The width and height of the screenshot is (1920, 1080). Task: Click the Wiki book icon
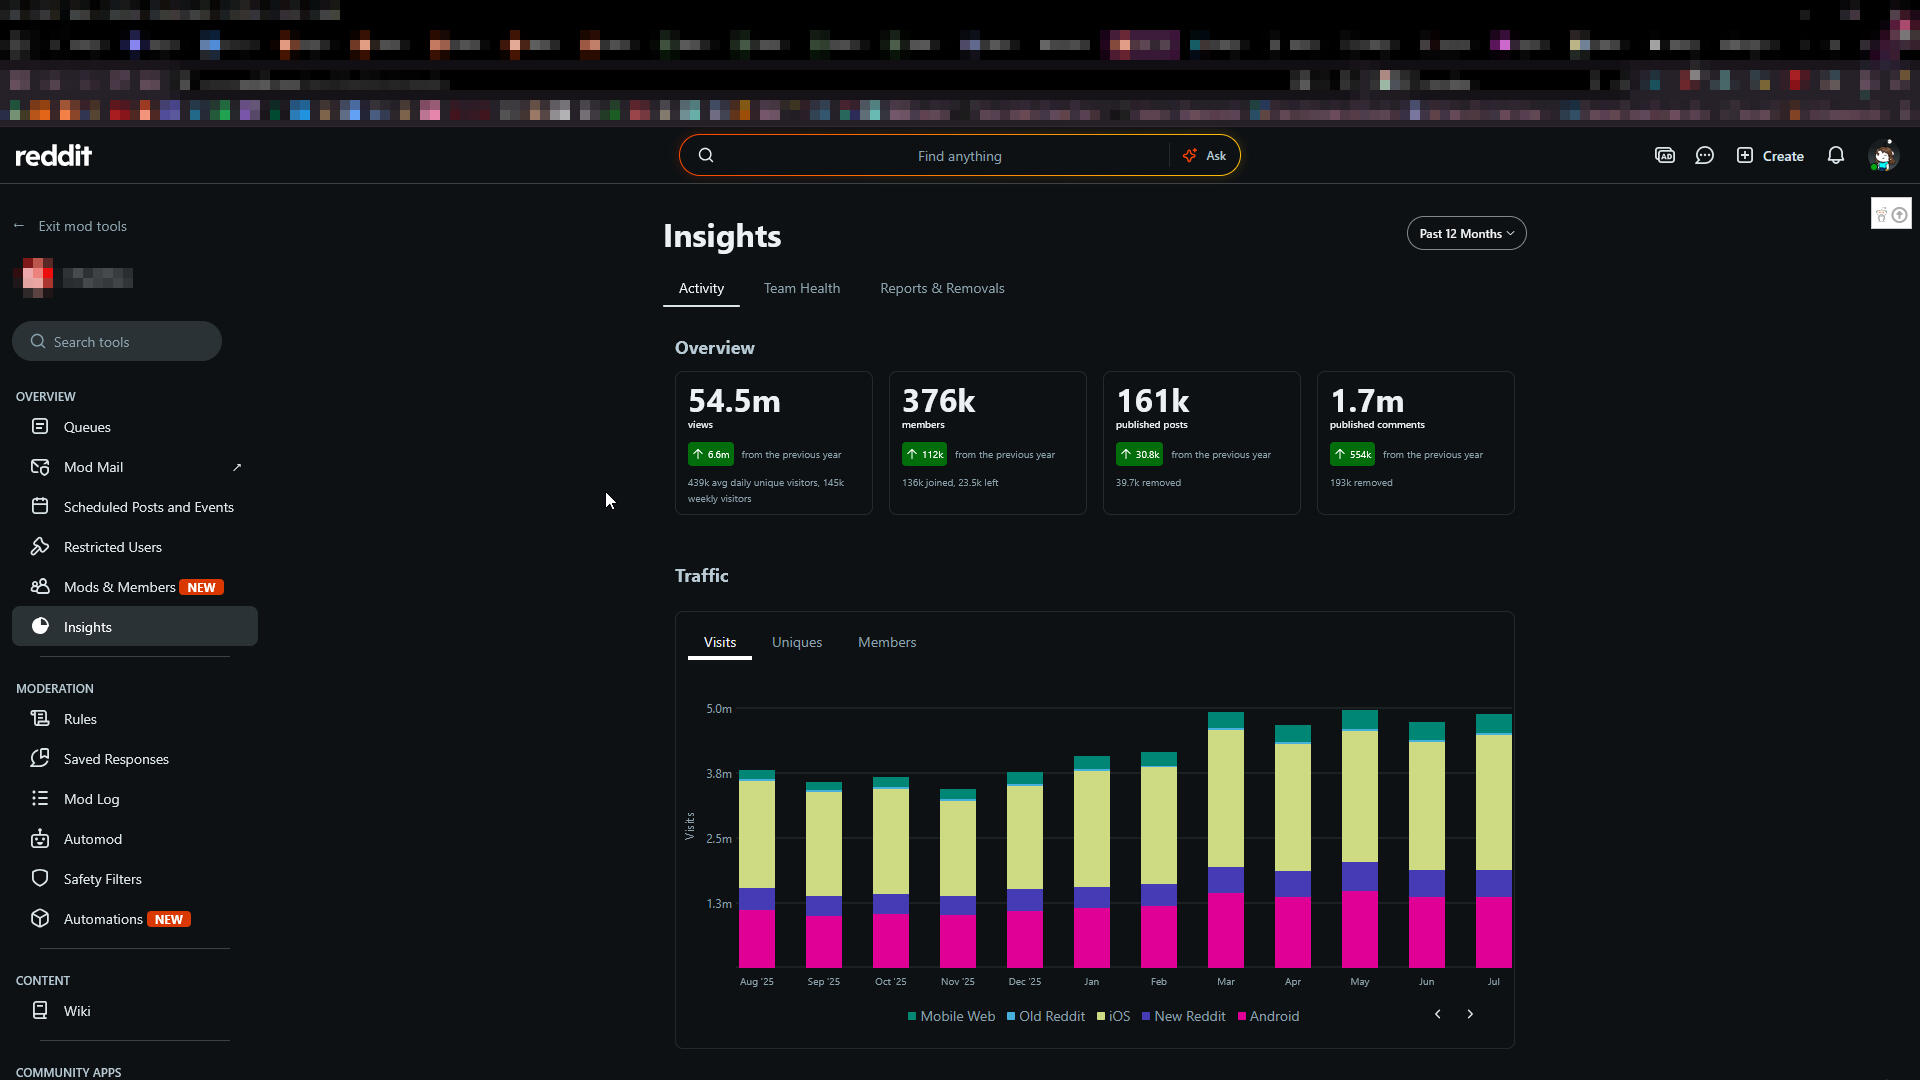click(x=40, y=1011)
